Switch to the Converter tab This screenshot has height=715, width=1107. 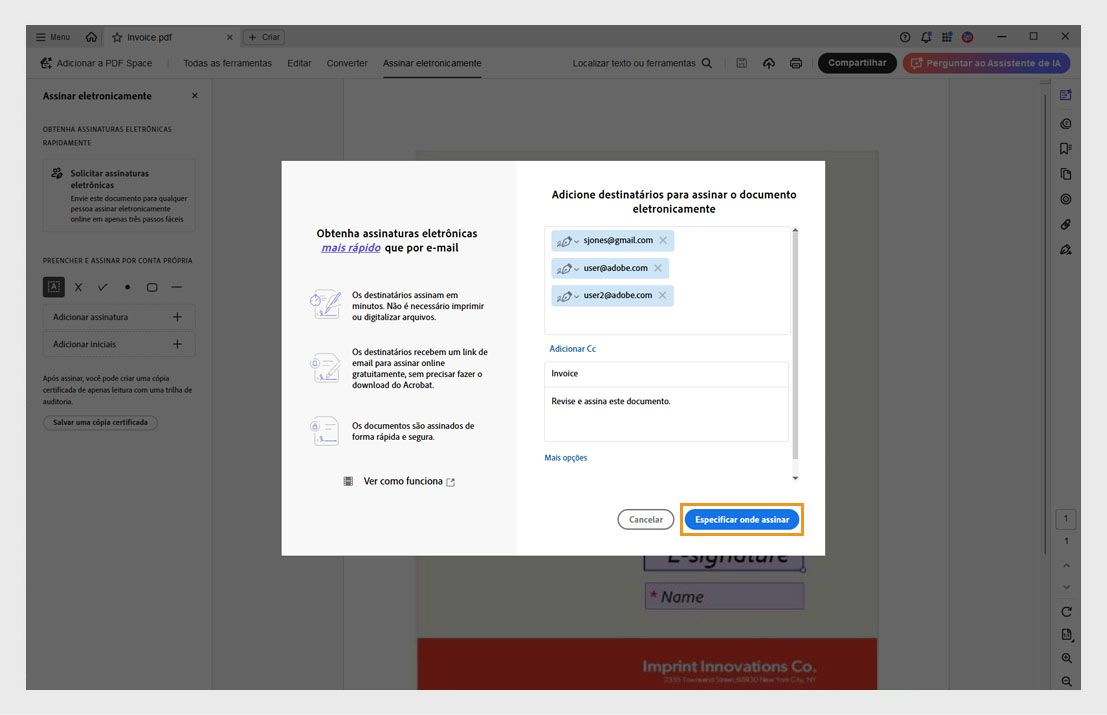pos(347,62)
